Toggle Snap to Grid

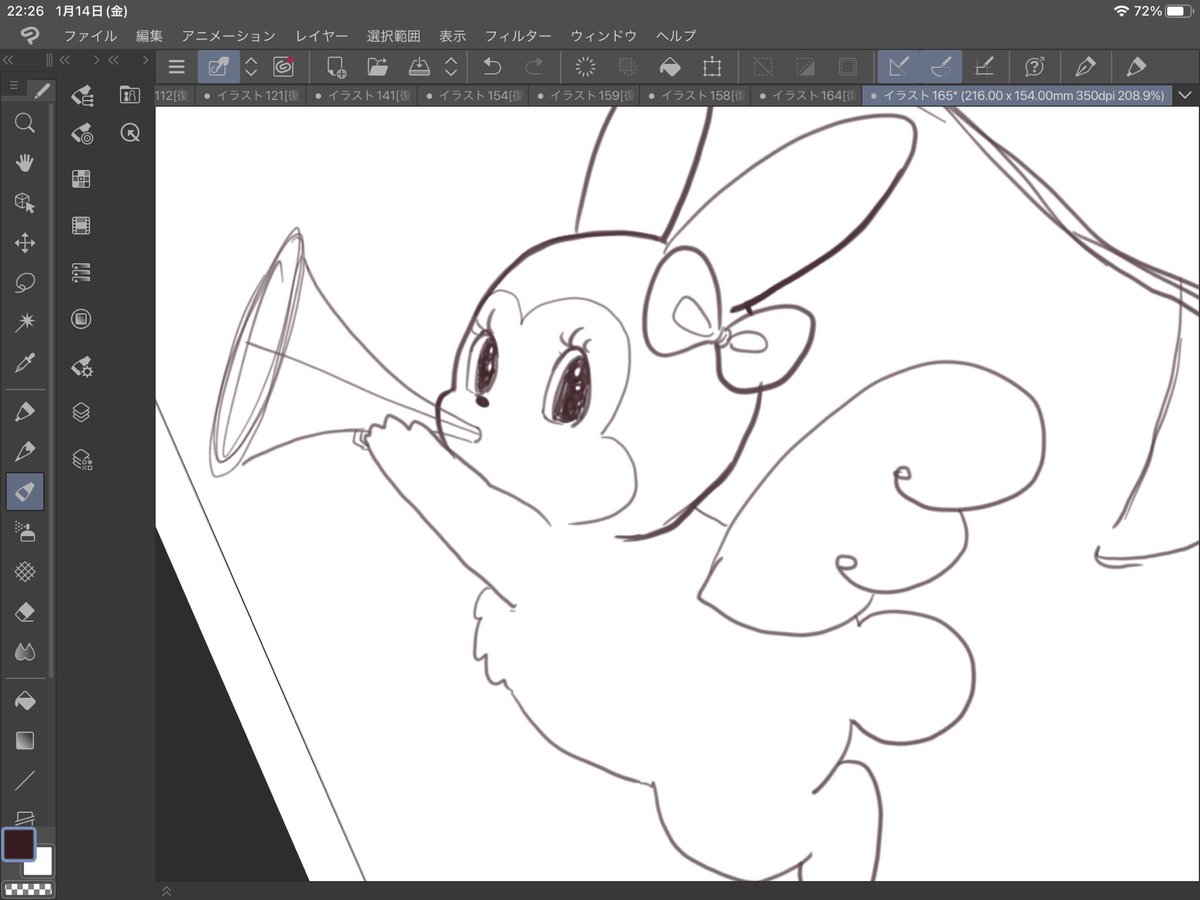(984, 67)
